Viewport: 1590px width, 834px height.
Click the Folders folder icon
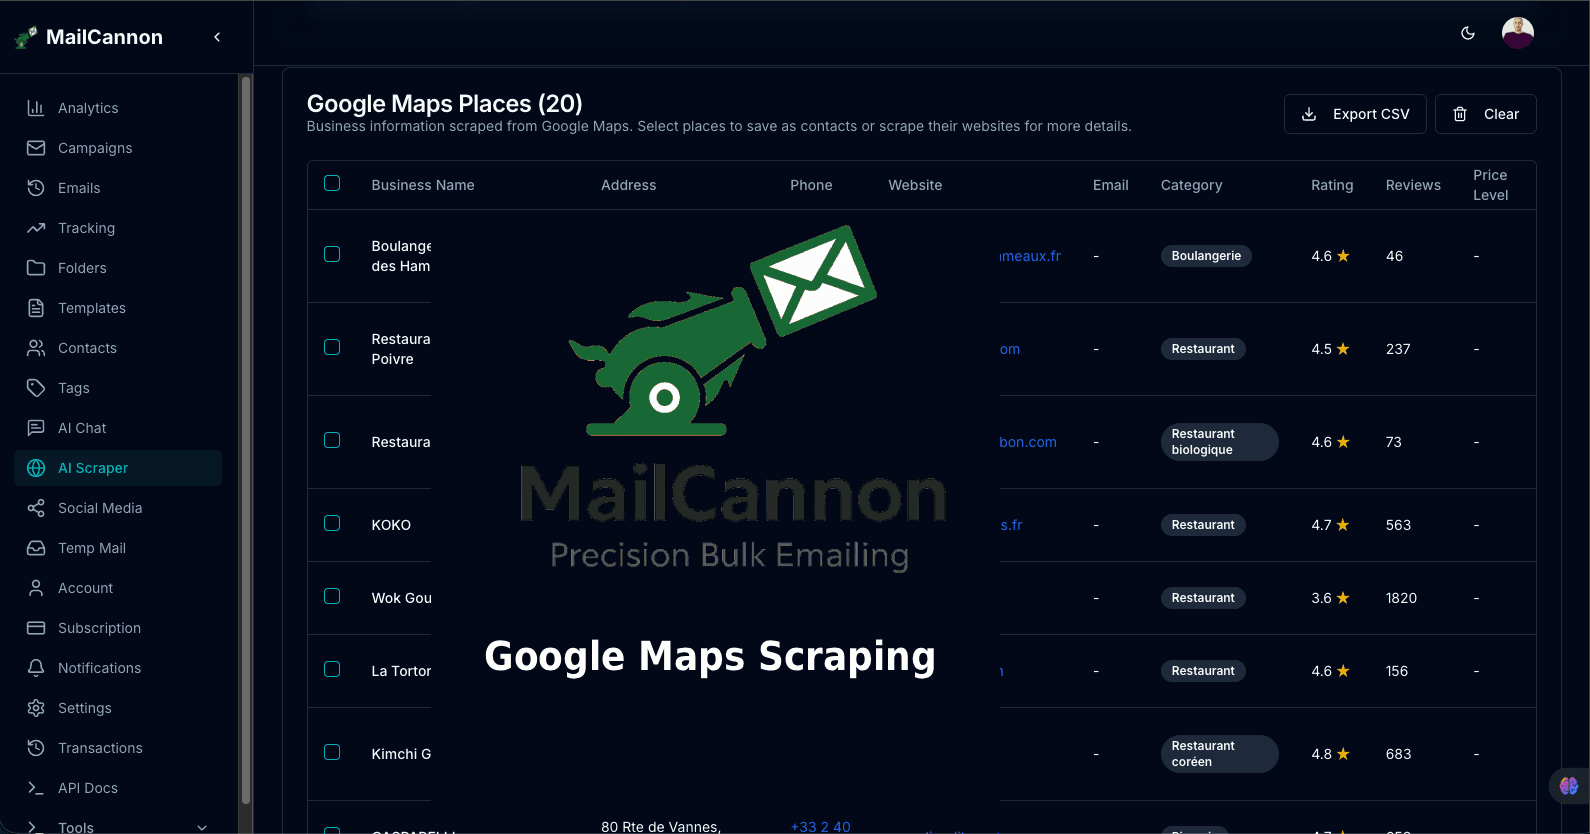36,268
